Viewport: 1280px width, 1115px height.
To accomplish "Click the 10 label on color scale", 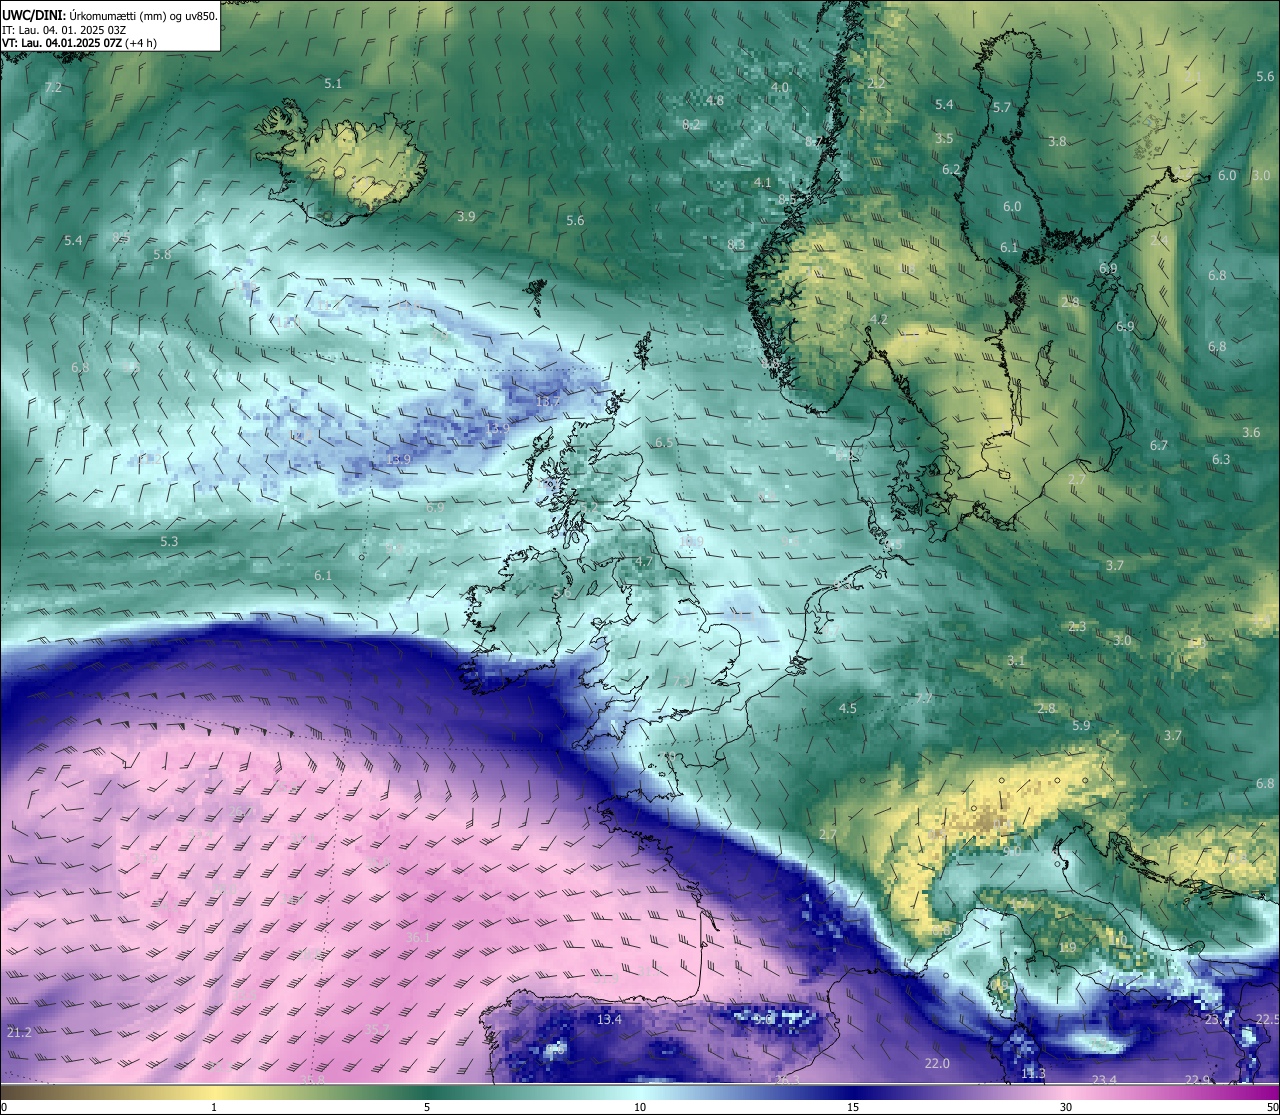I will click(640, 1106).
